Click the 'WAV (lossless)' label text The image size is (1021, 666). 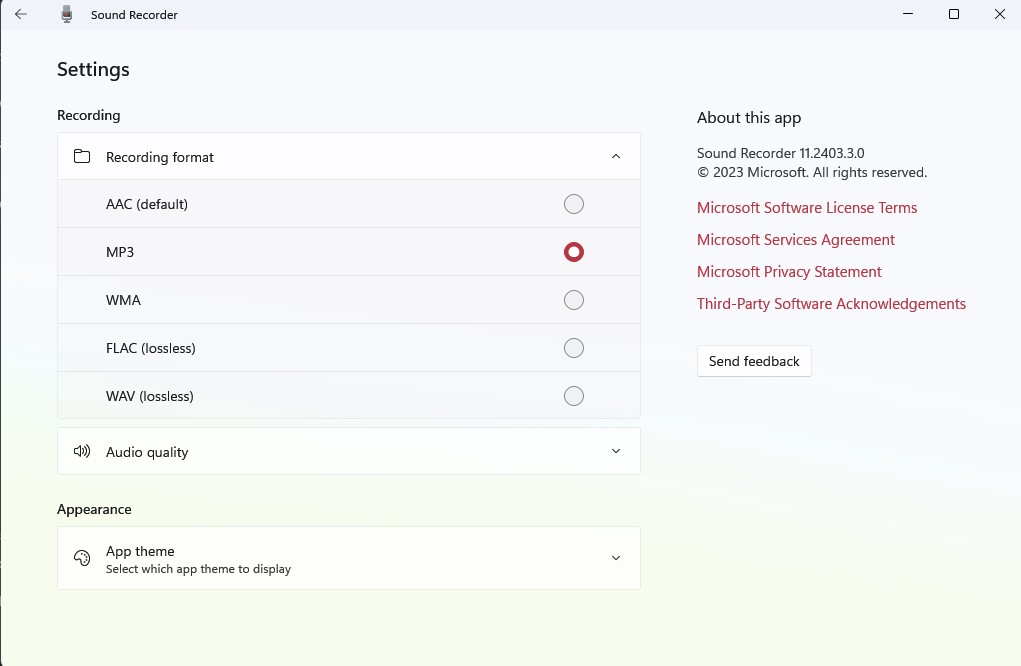(x=150, y=396)
